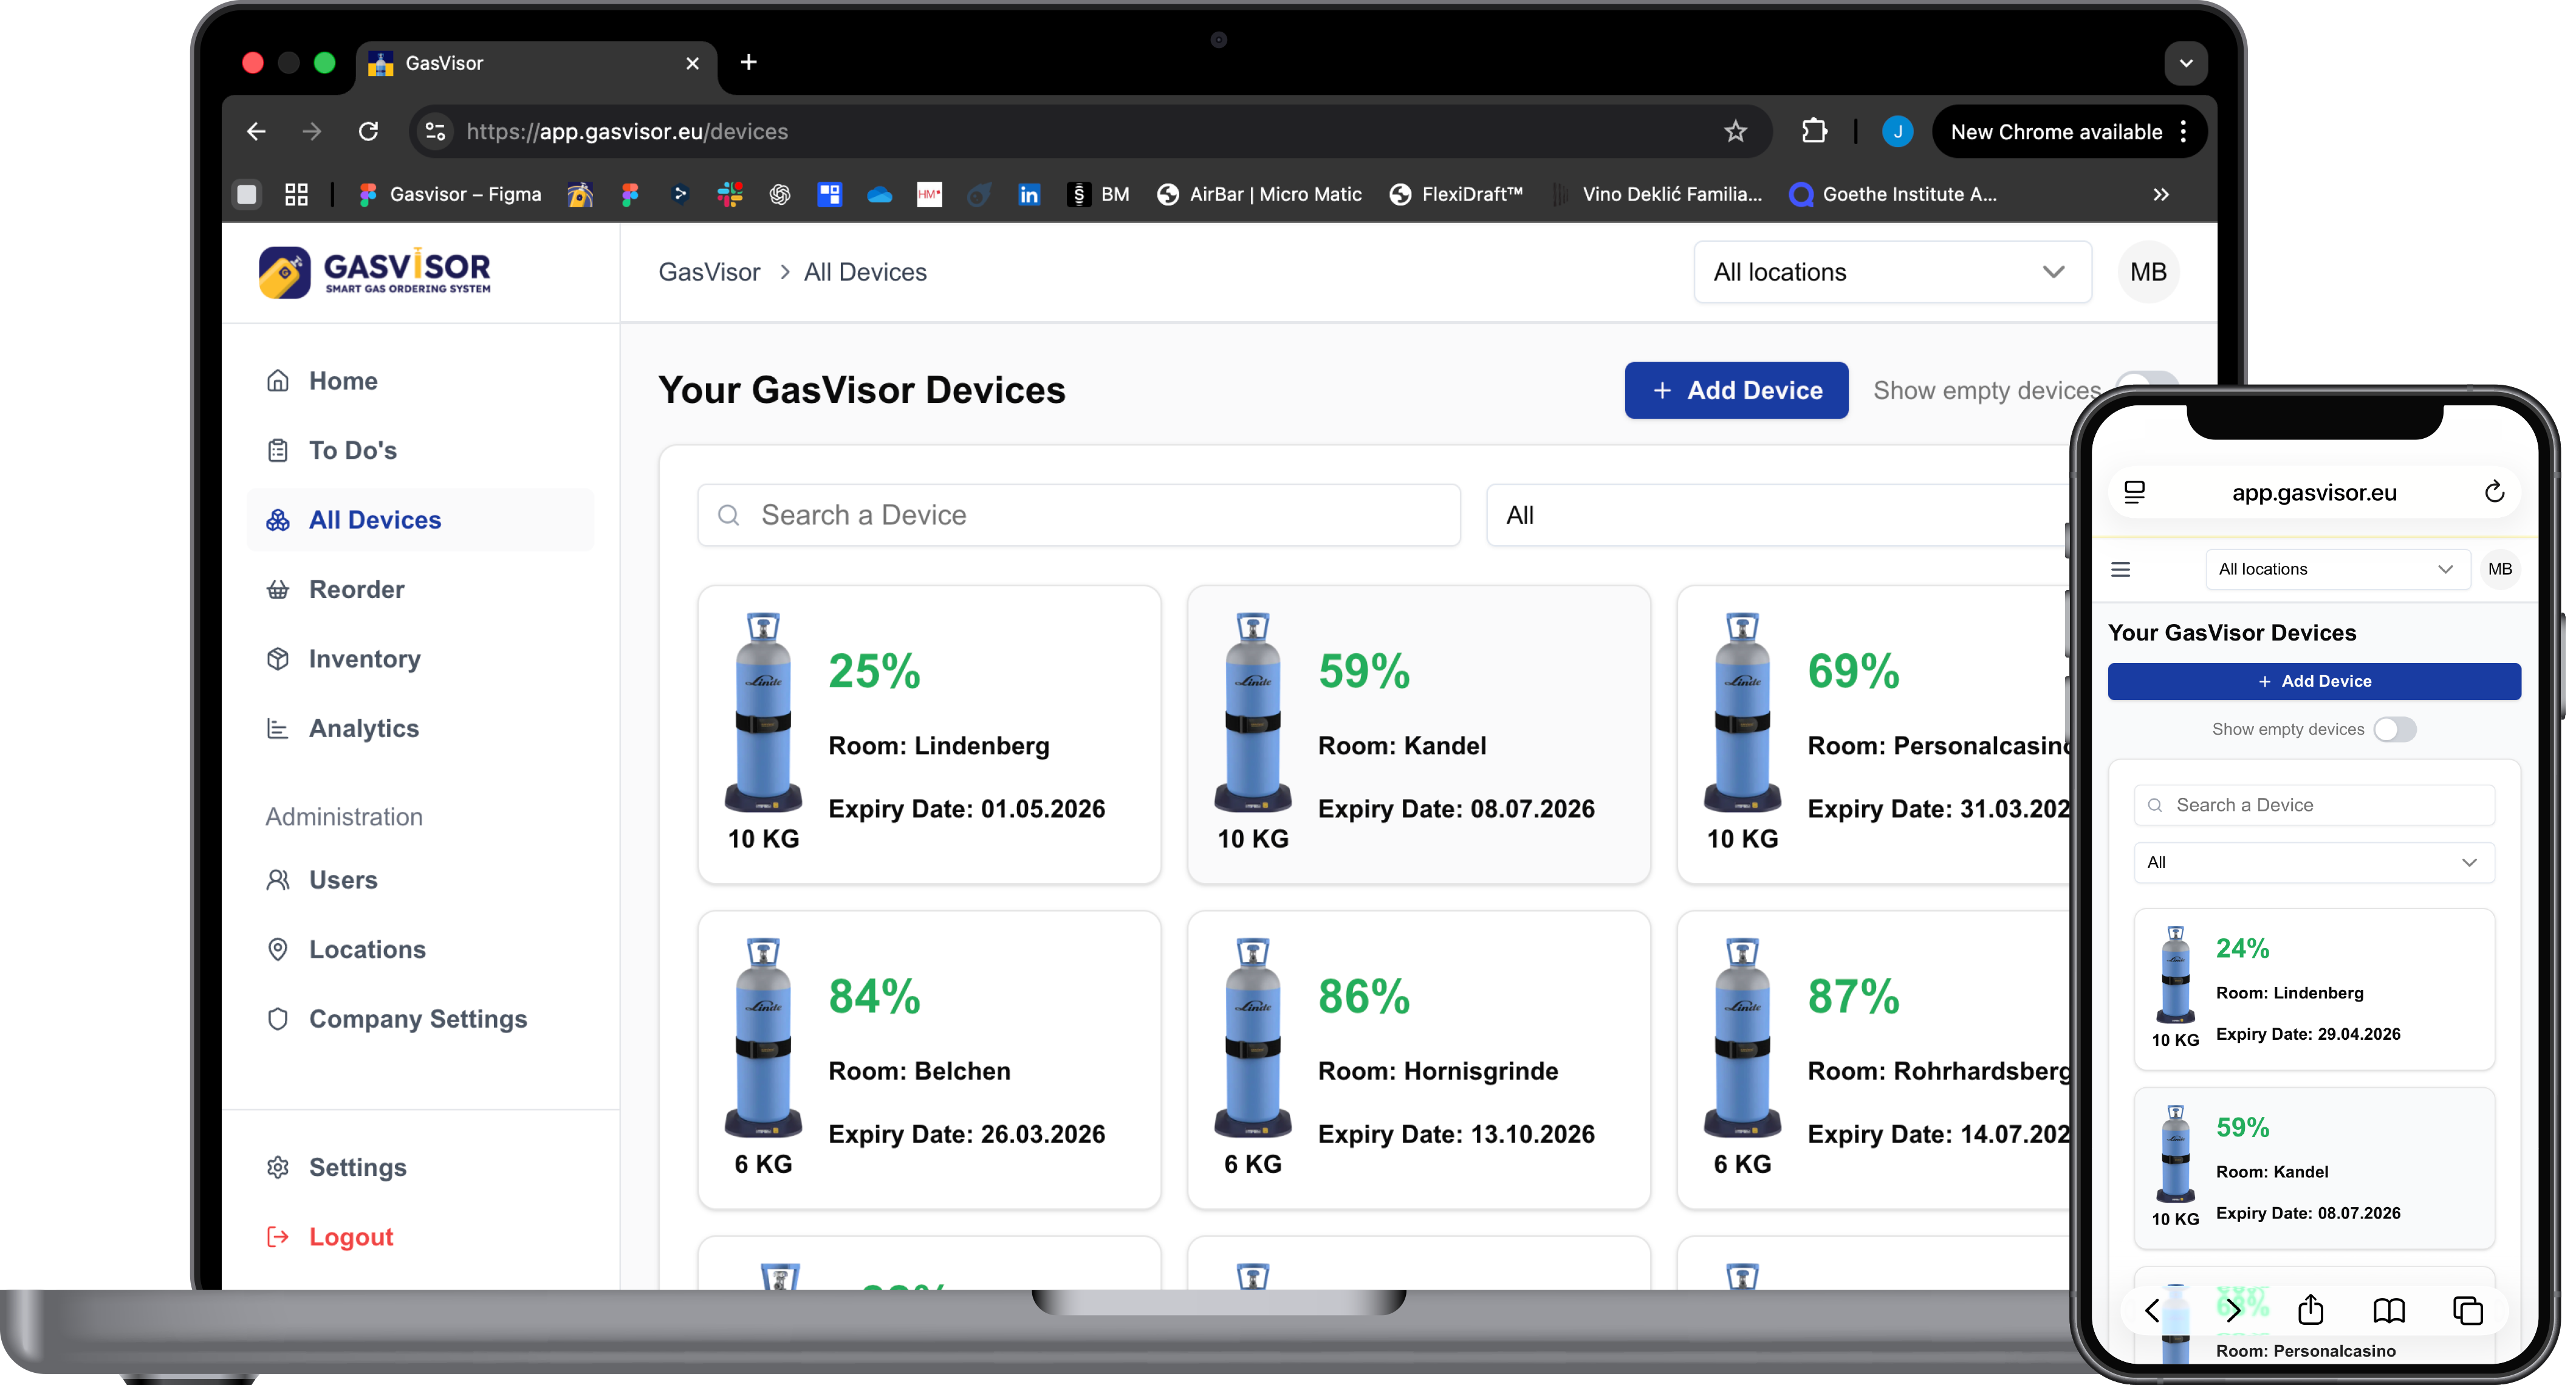
Task: Toggle Show empty devices on phone
Action: point(2395,730)
